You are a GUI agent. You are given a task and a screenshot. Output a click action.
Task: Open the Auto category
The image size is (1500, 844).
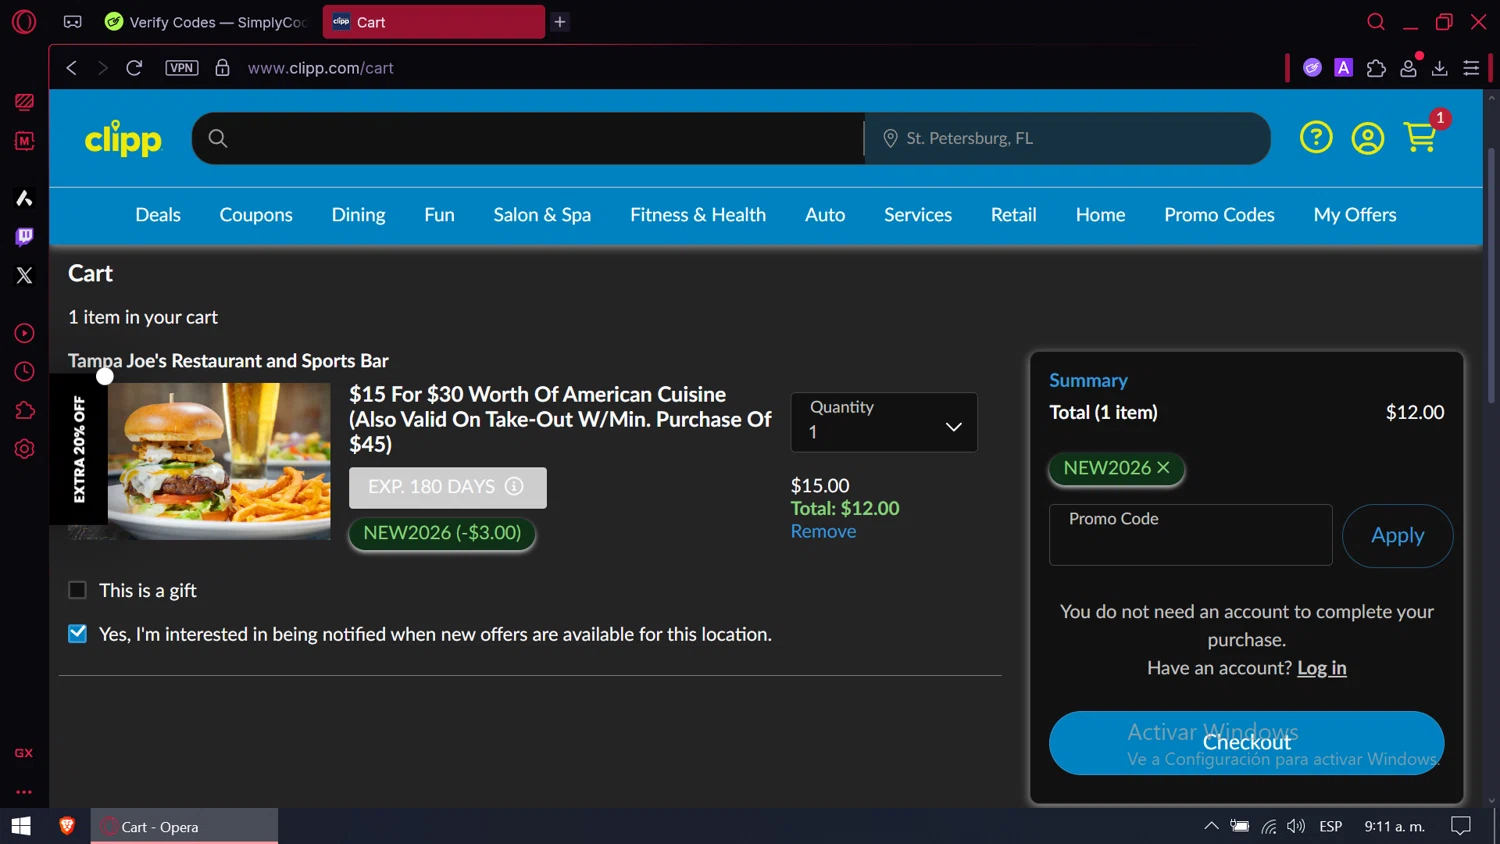[825, 215]
